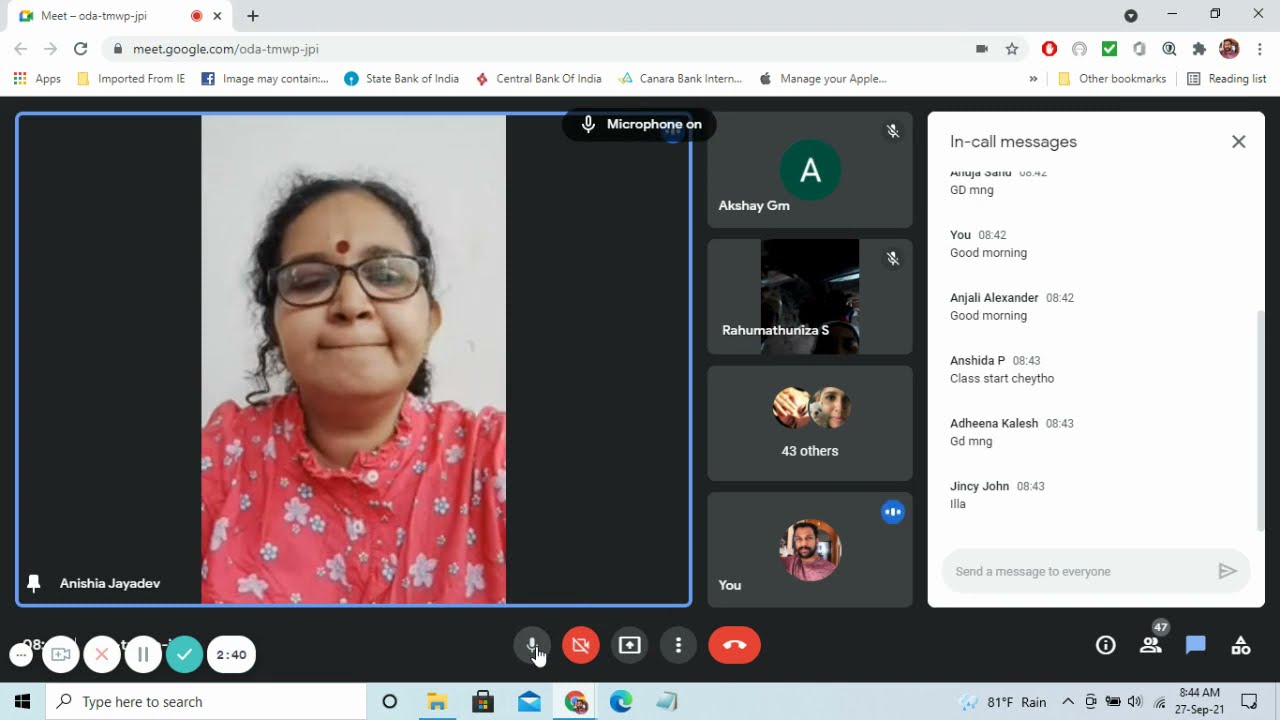Select your own 'You' video tile
This screenshot has width=1280, height=720.
[x=810, y=549]
